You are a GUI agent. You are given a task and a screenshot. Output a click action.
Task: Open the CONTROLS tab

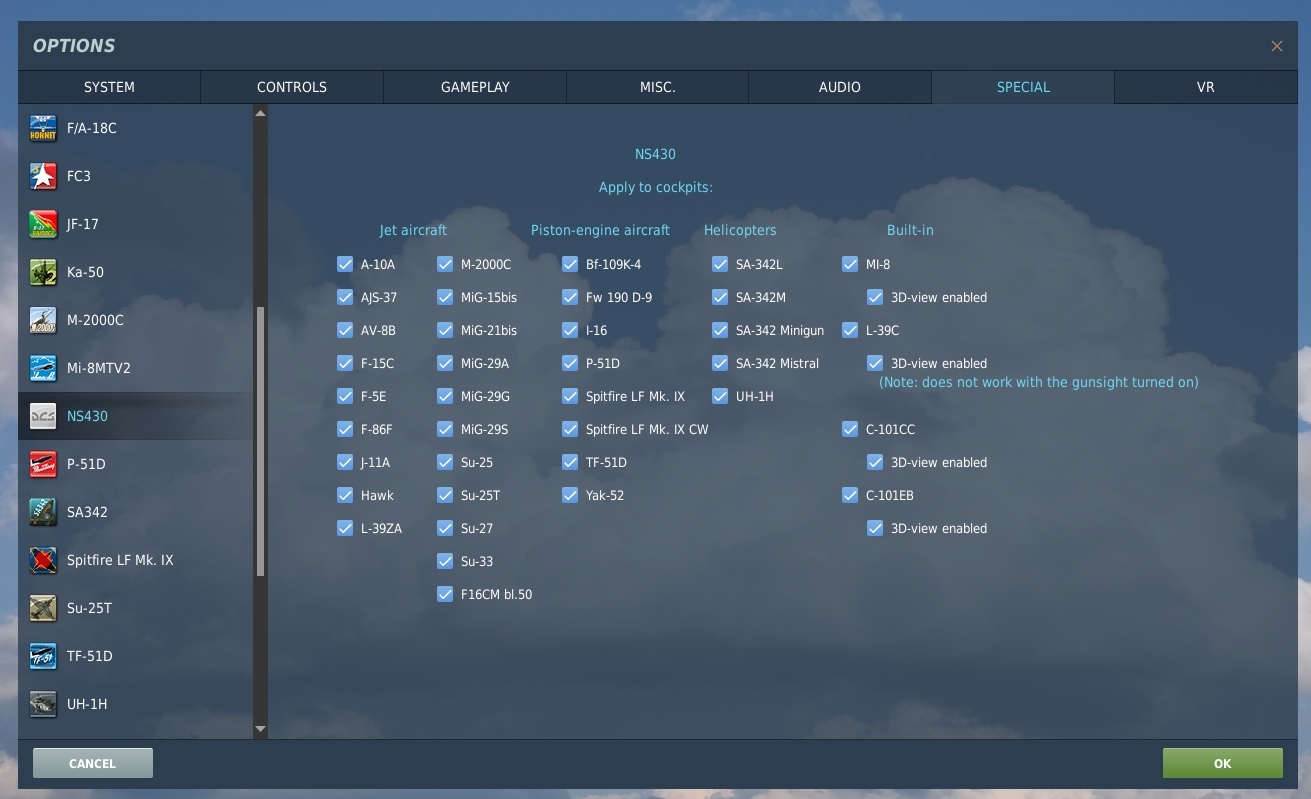tap(292, 87)
